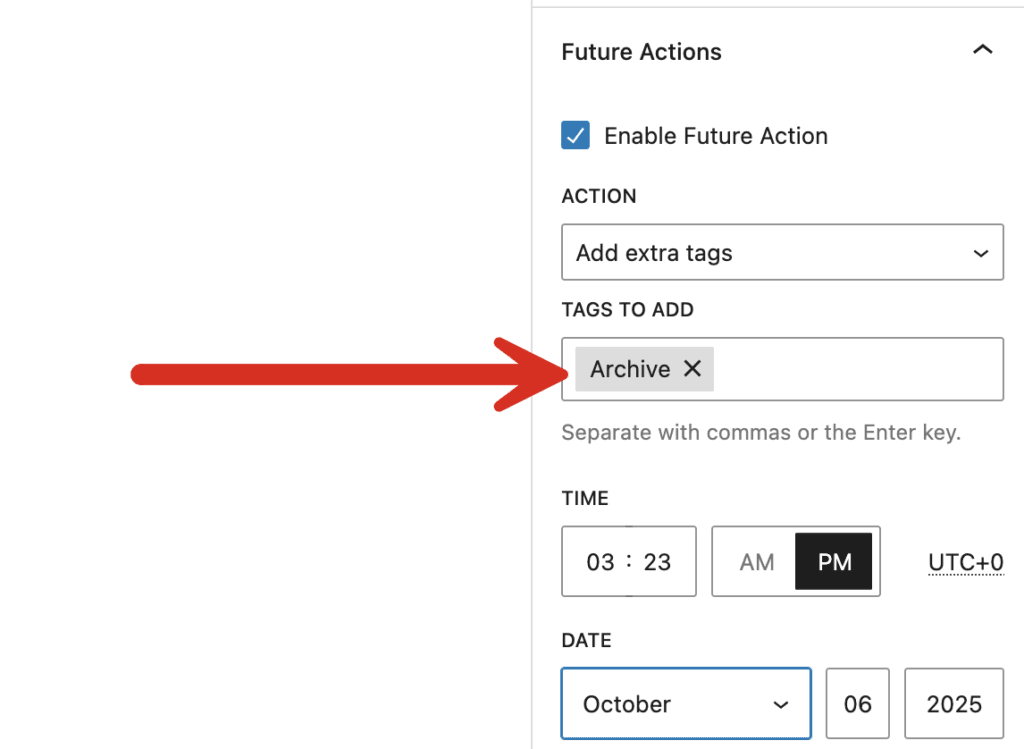Disable the Enable Future Action checkbox
This screenshot has width=1024, height=749.
tap(575, 135)
